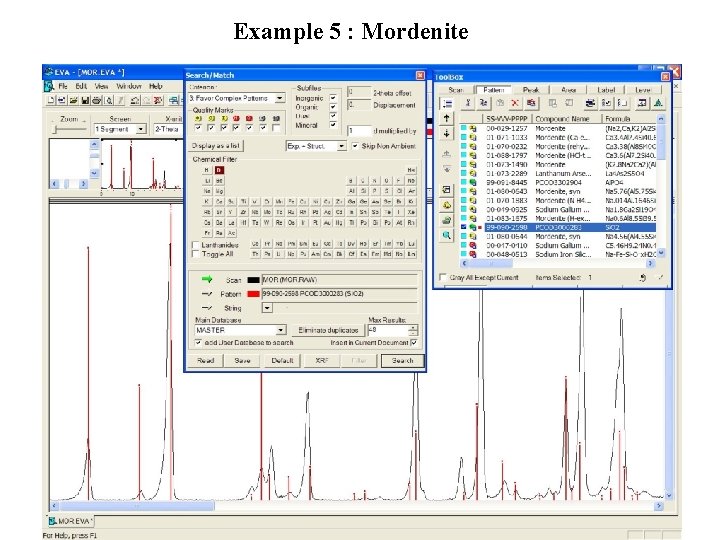Switch to the Scan tab in Toolbox
The width and height of the screenshot is (720, 540).
[x=455, y=90]
